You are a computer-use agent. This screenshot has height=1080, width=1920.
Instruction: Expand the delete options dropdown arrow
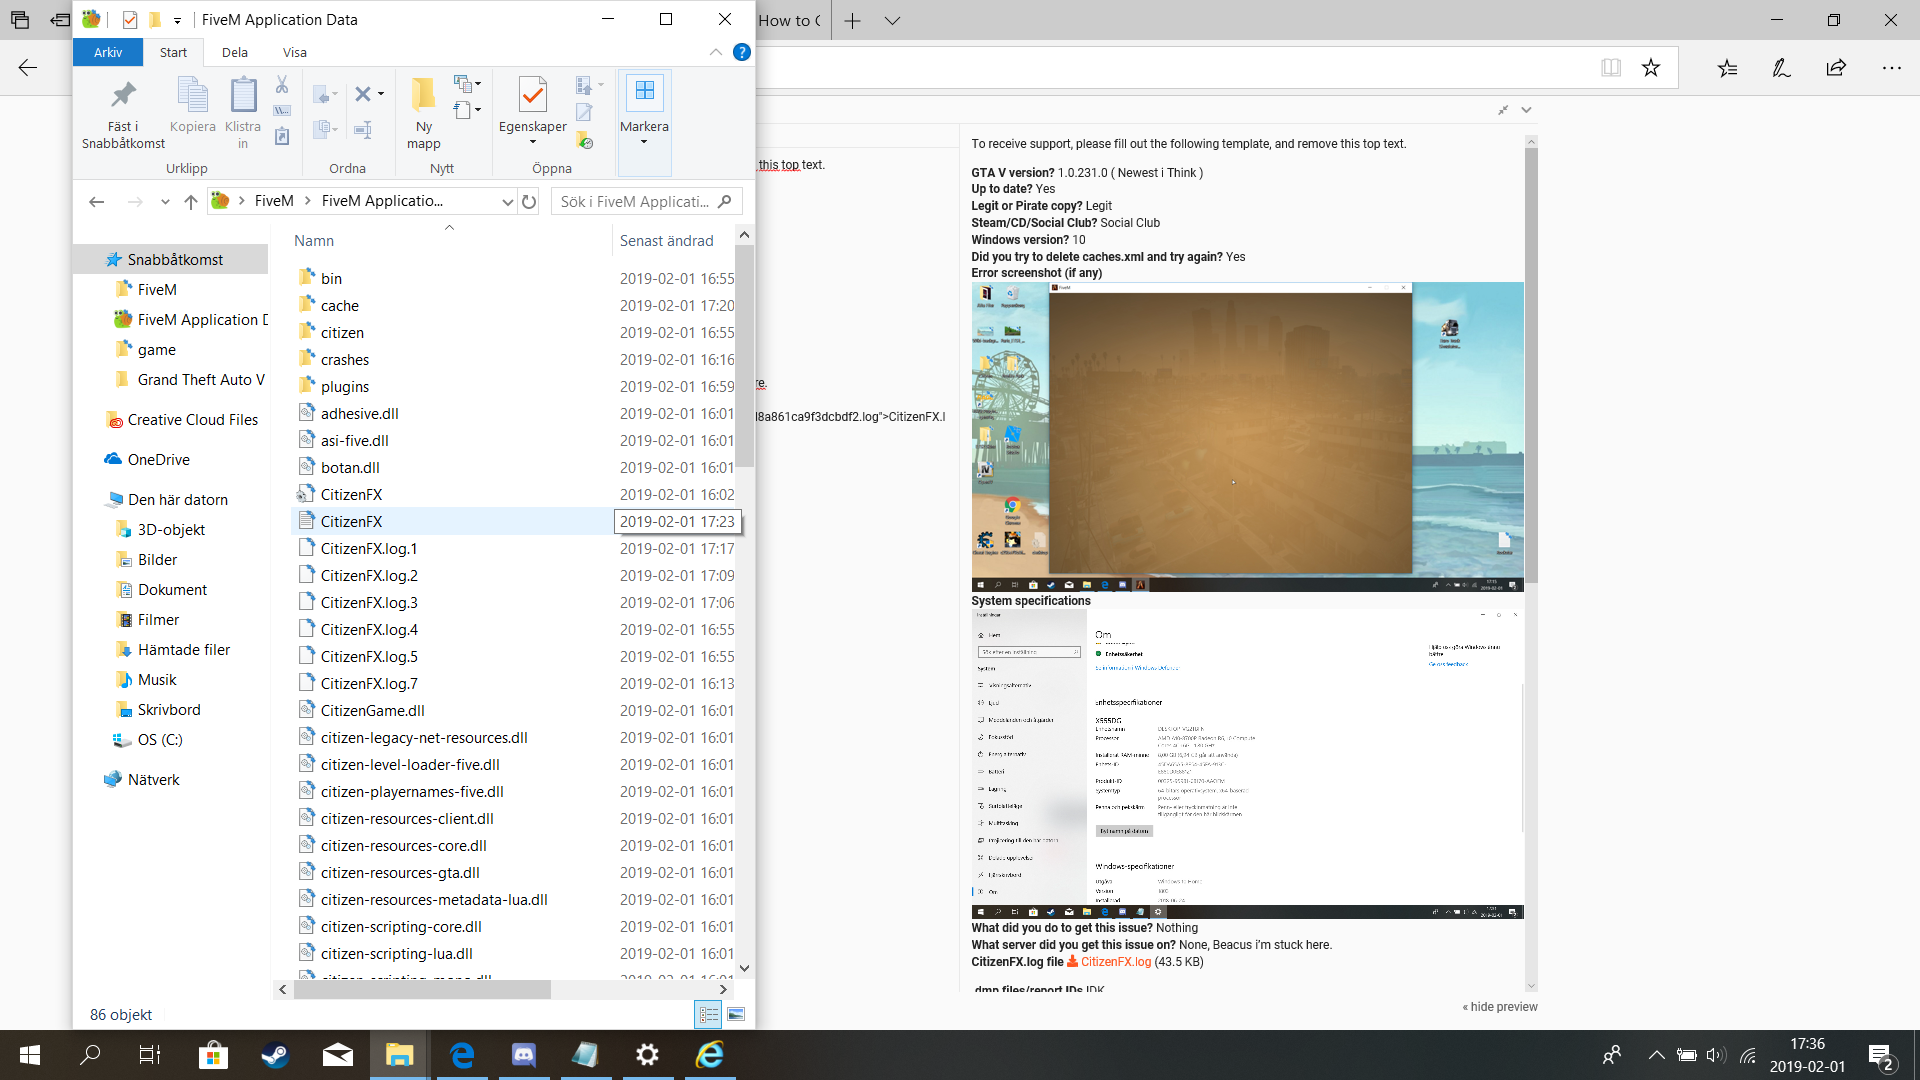click(x=381, y=94)
